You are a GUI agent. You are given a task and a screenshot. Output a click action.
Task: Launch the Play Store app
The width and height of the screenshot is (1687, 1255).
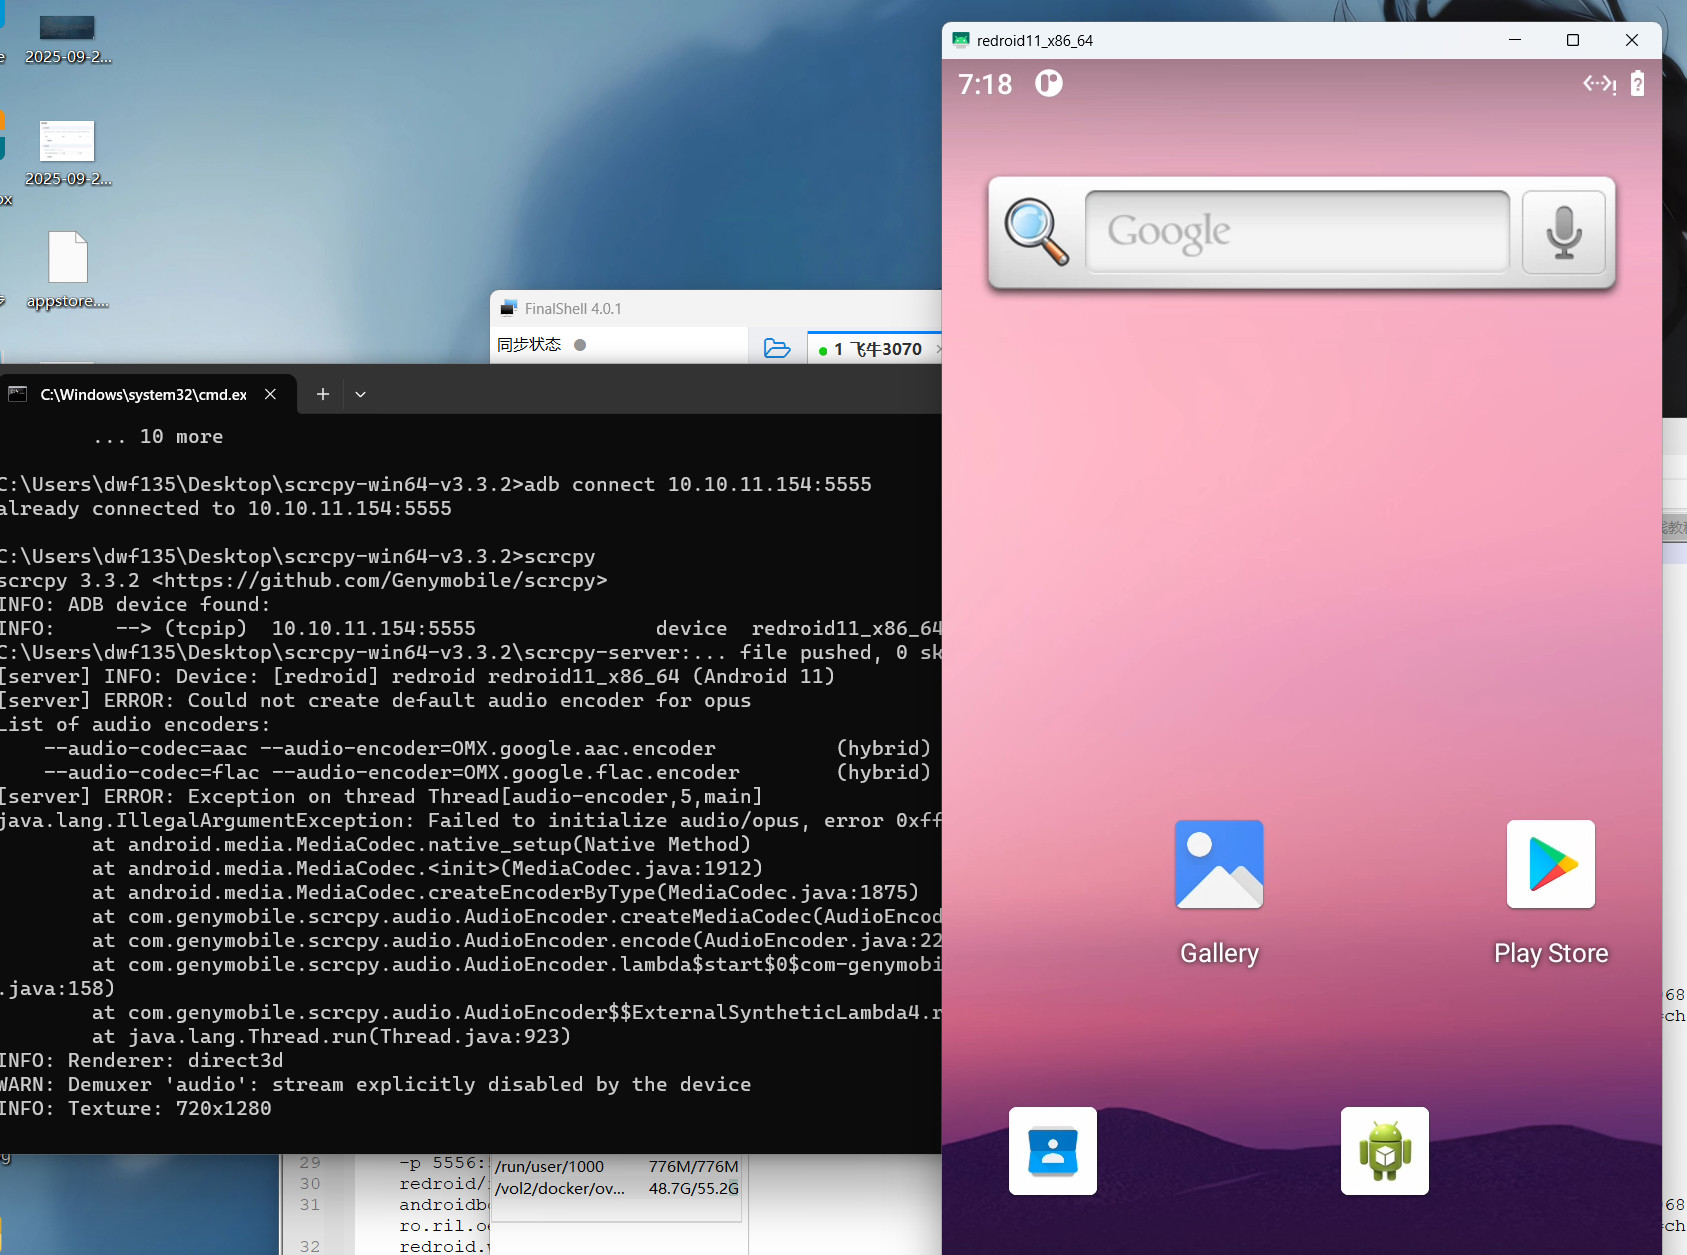1550,865
